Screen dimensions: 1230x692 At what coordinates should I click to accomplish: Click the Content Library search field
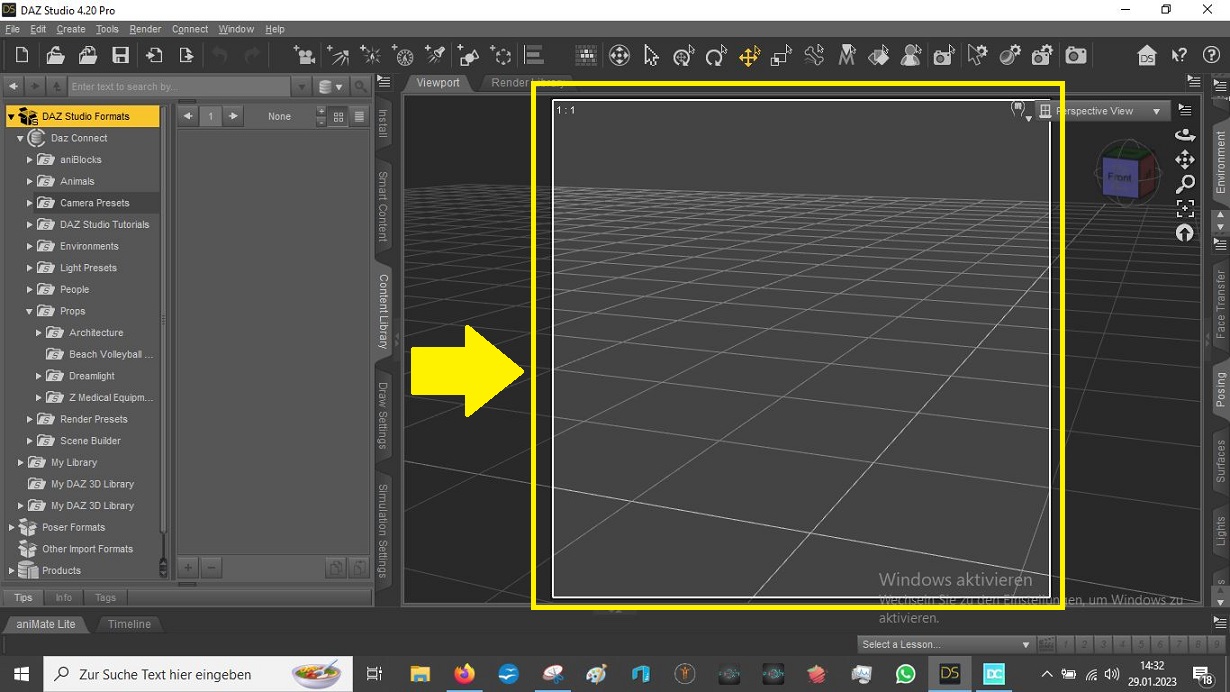181,87
